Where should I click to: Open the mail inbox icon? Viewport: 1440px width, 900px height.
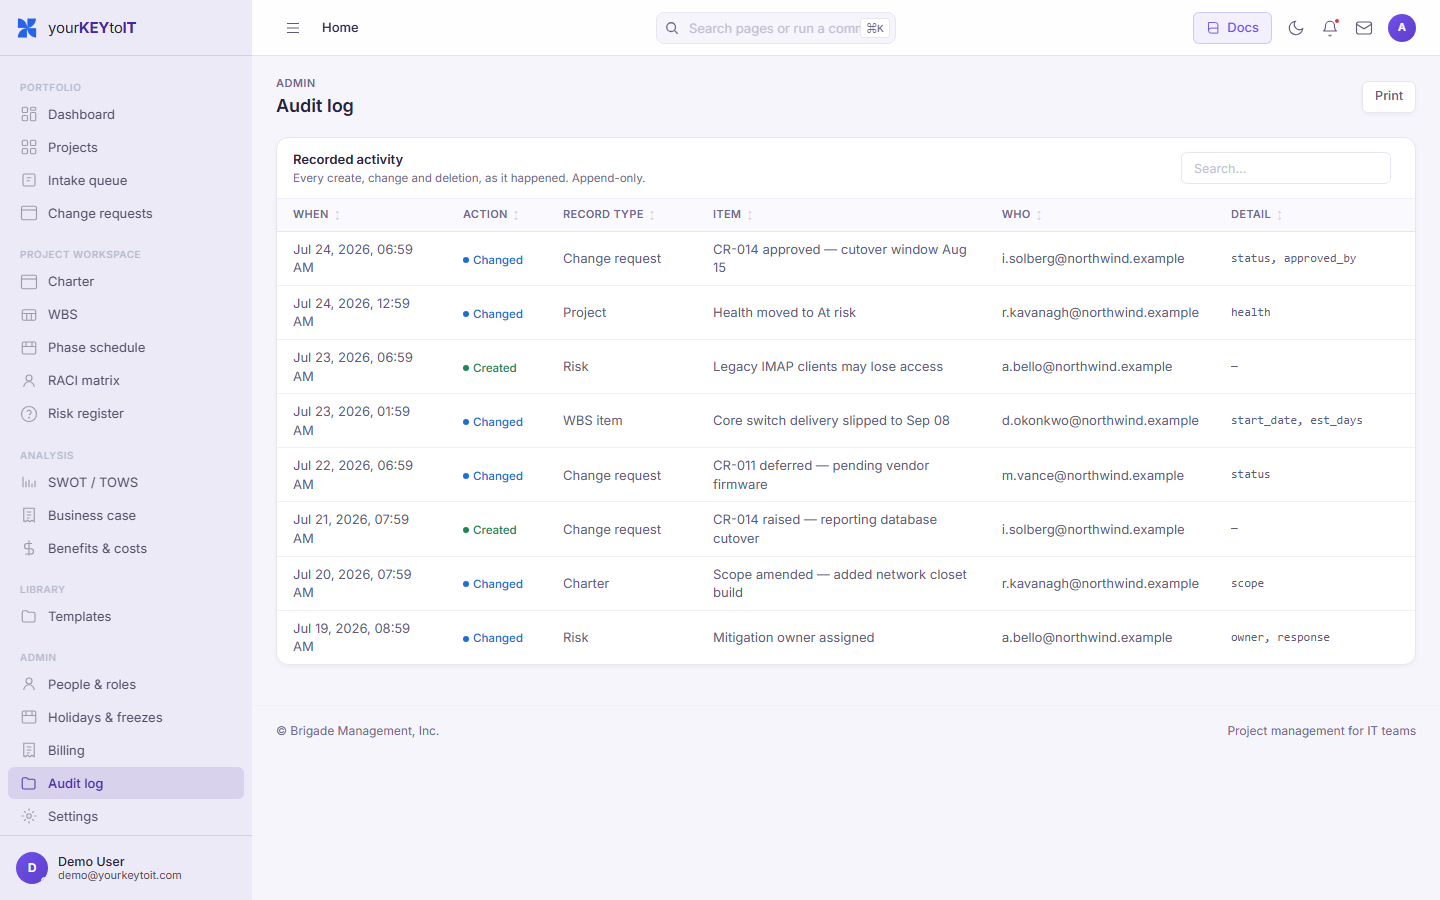pos(1364,28)
